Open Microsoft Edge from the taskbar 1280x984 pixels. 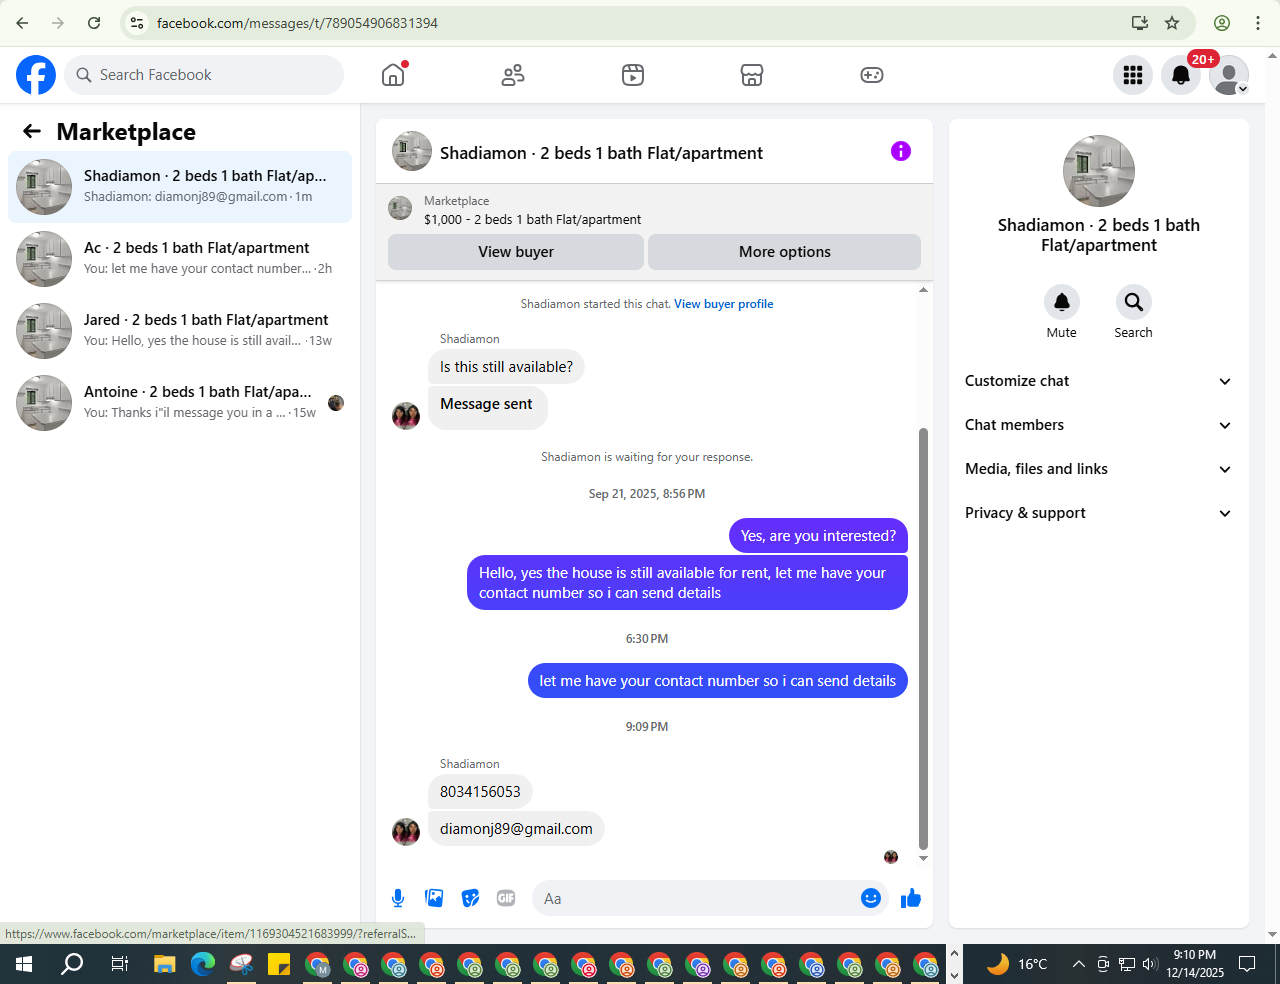tap(203, 964)
